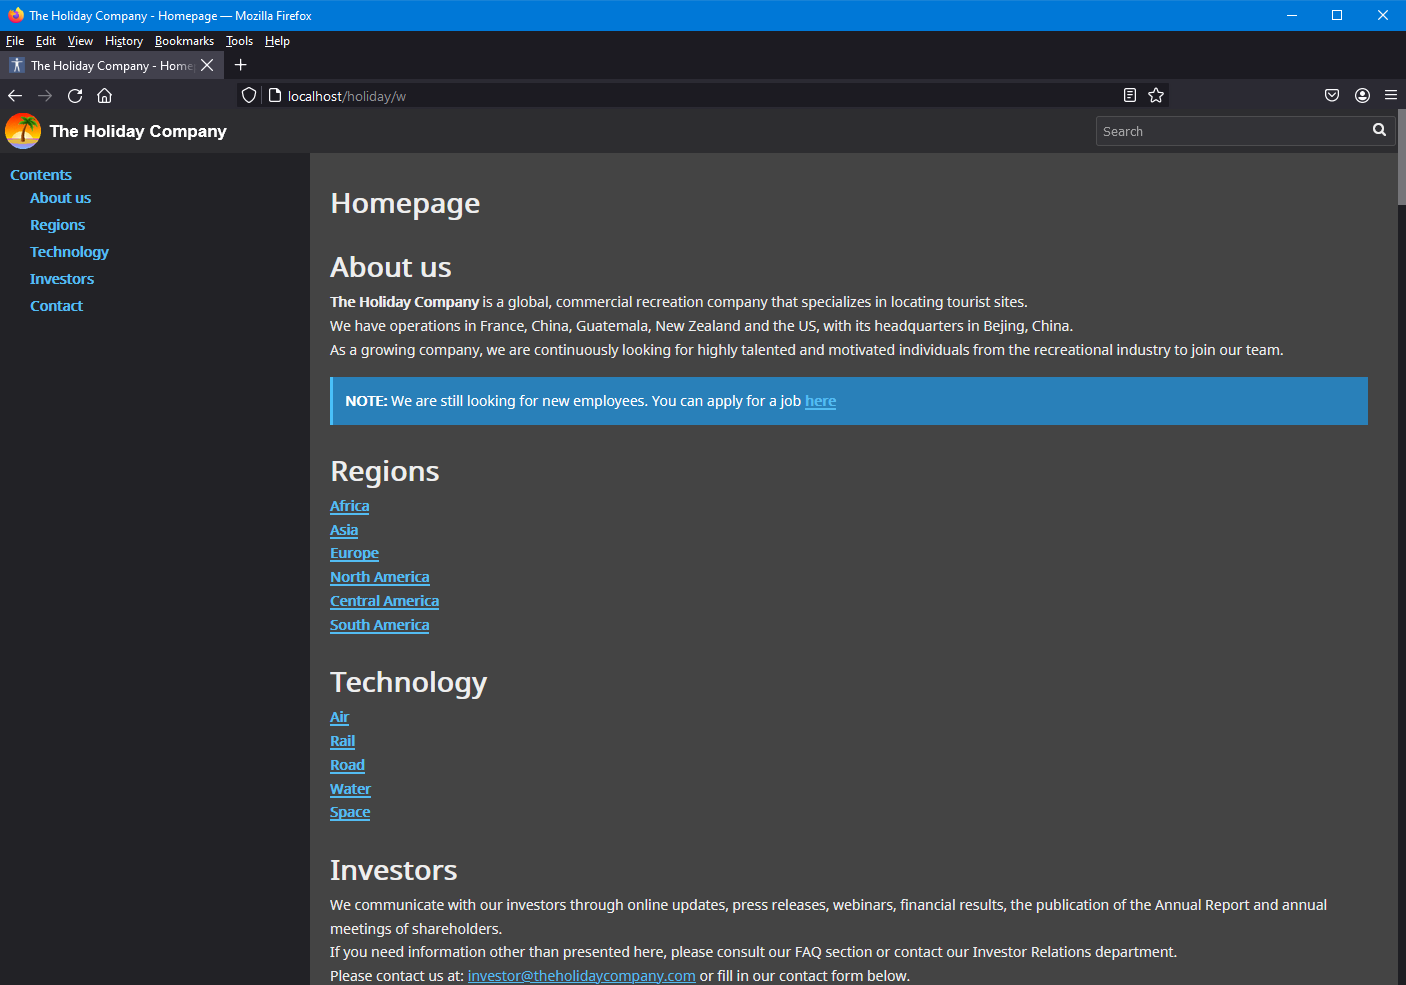Click the Forward navigation arrow
Viewport: 1406px width, 985px height.
[x=45, y=96]
